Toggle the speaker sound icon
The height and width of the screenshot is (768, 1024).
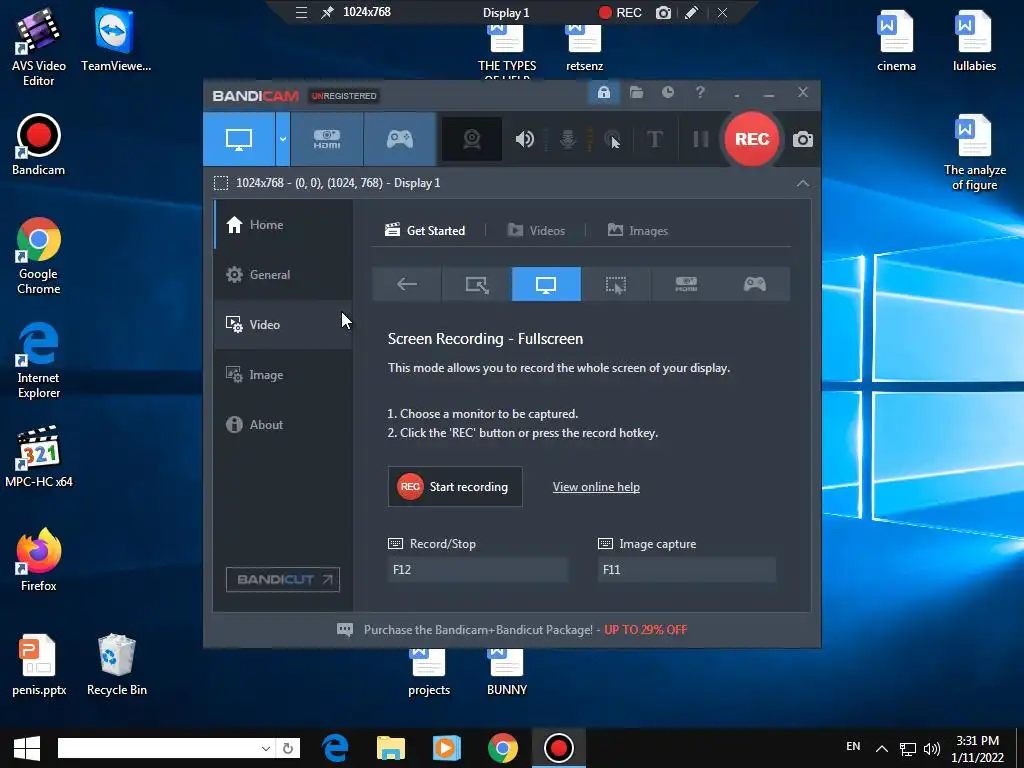[524, 139]
